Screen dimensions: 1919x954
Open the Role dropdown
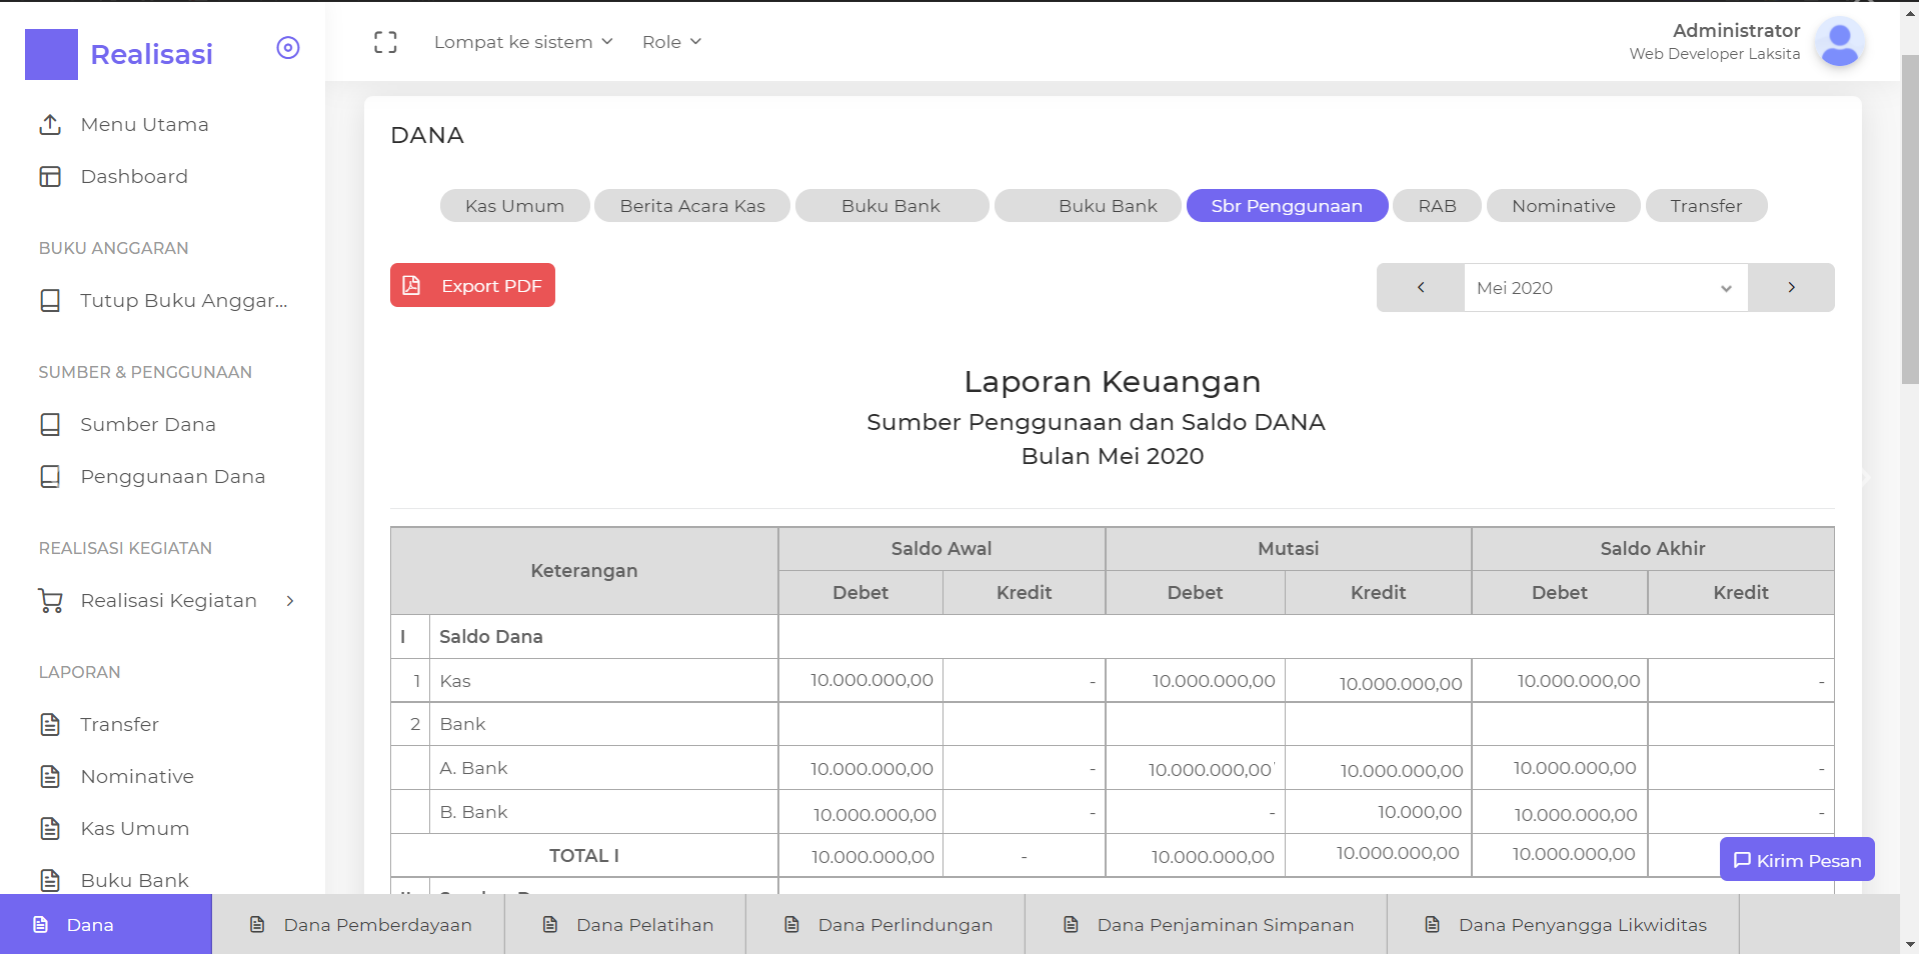670,42
